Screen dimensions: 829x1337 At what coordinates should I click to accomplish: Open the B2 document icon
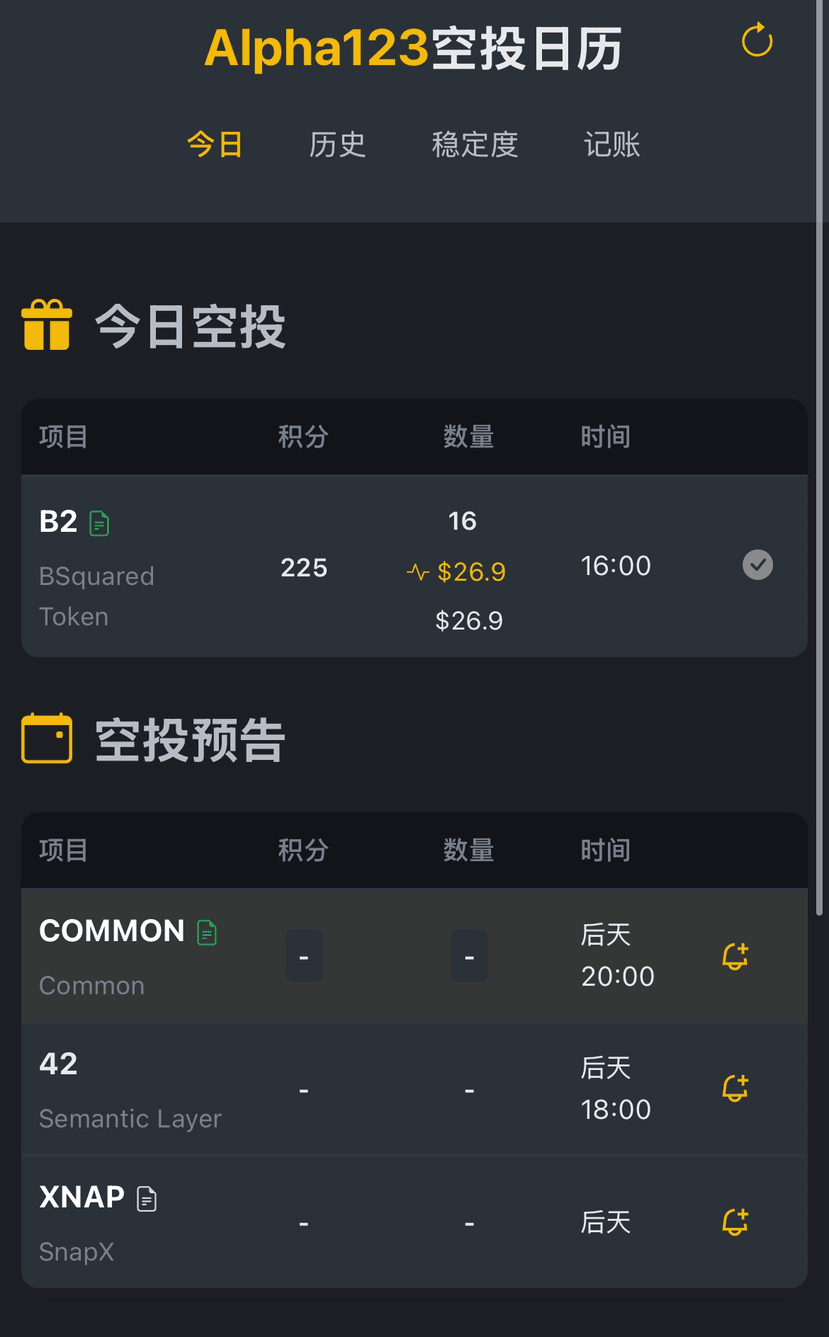click(99, 523)
